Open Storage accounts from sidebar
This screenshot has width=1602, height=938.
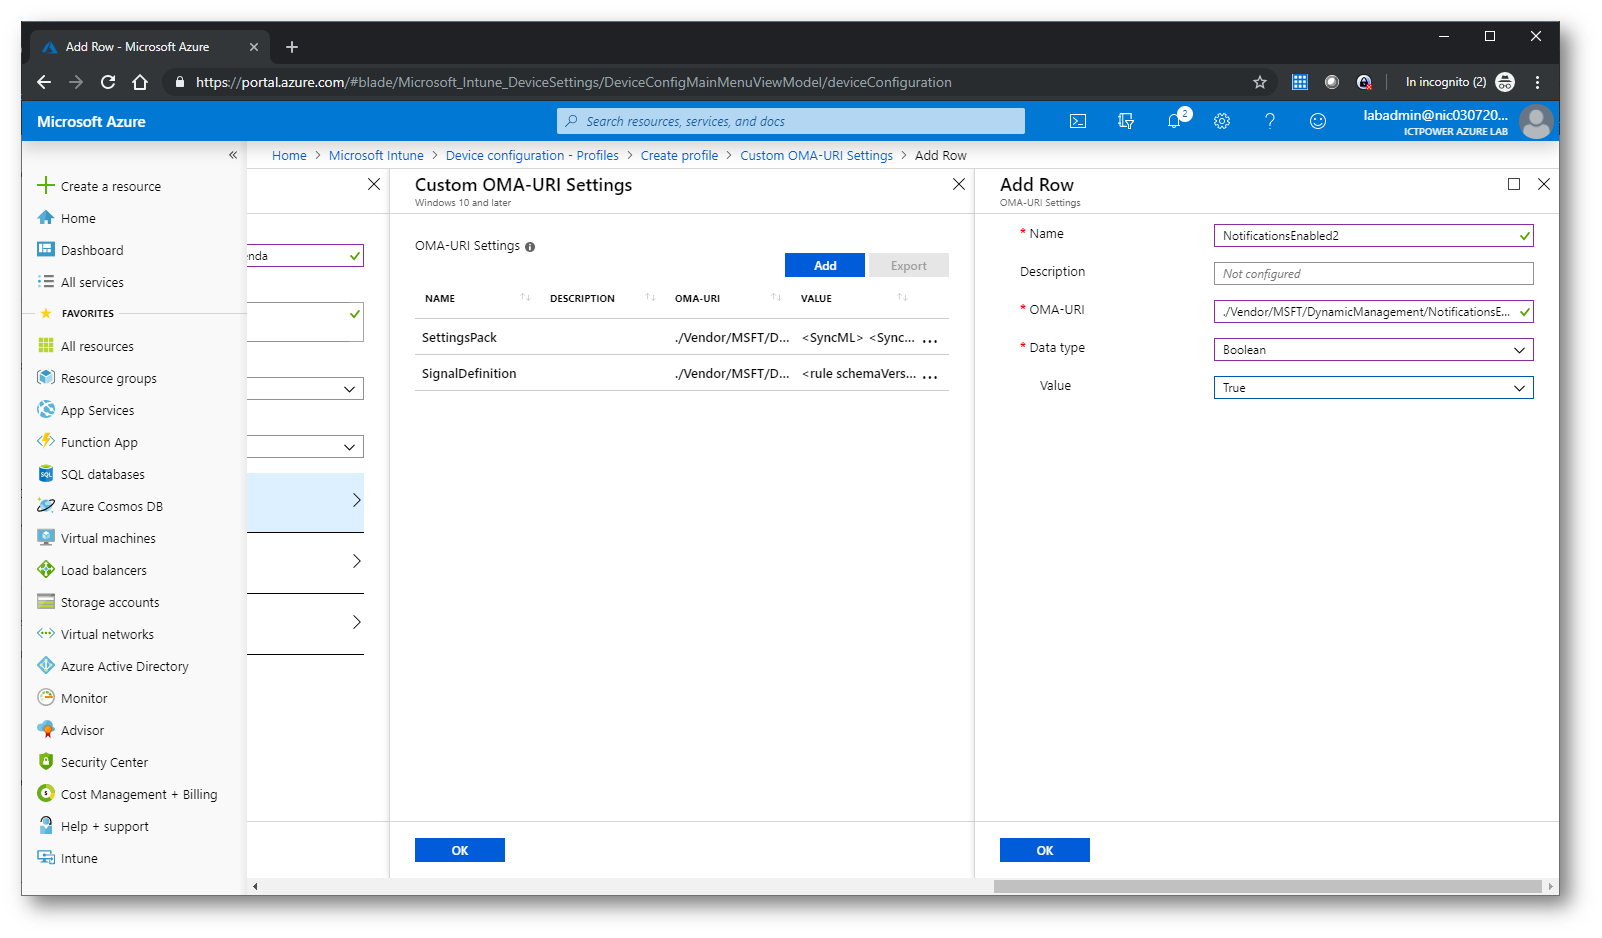110,602
